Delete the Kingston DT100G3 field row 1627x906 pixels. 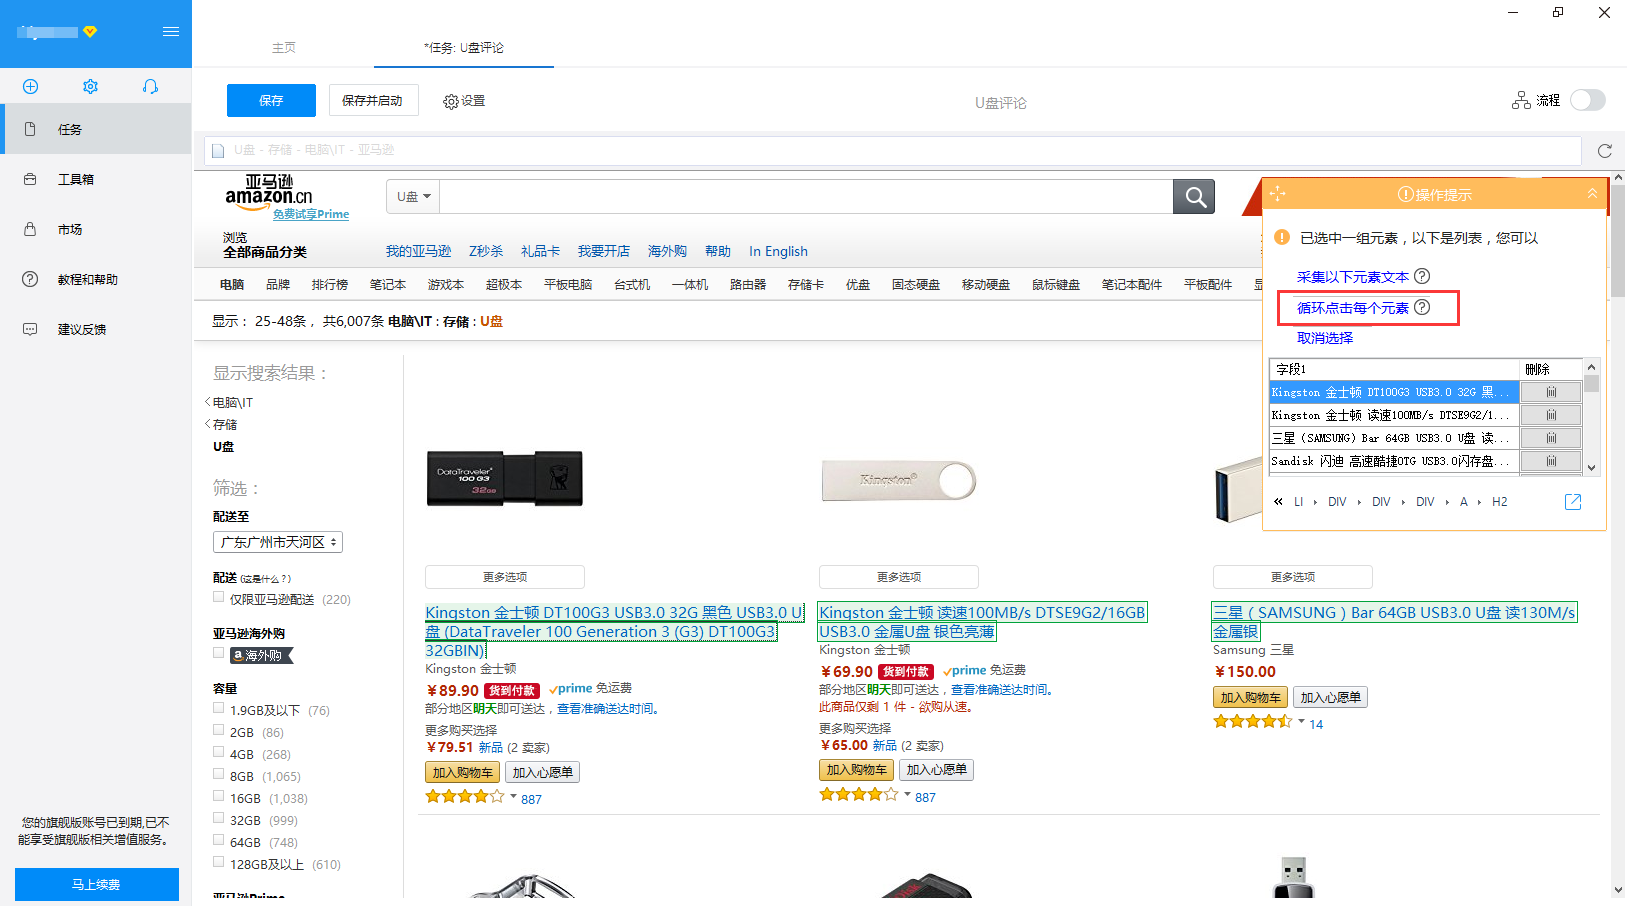coord(1551,392)
